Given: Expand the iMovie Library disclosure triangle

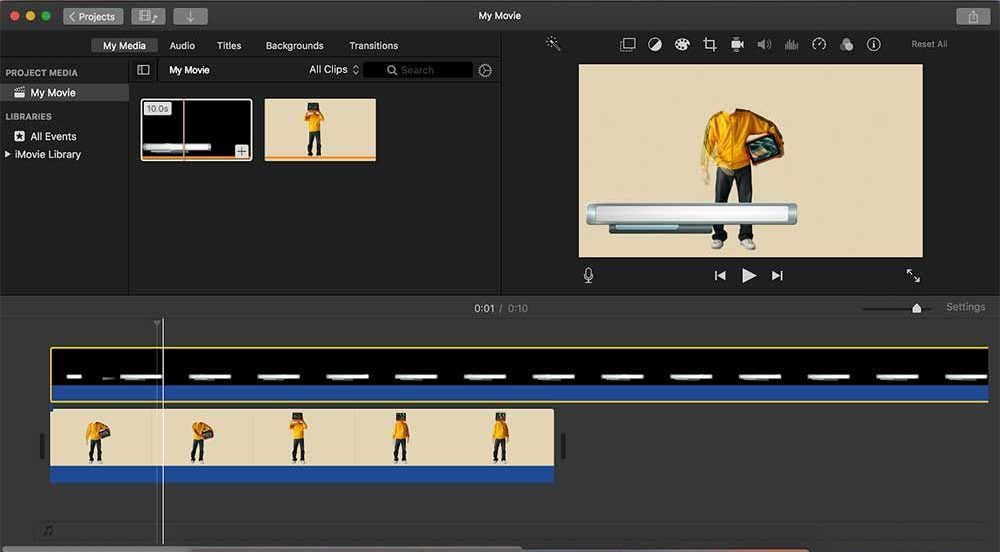Looking at the screenshot, I should pyautogui.click(x=8, y=154).
